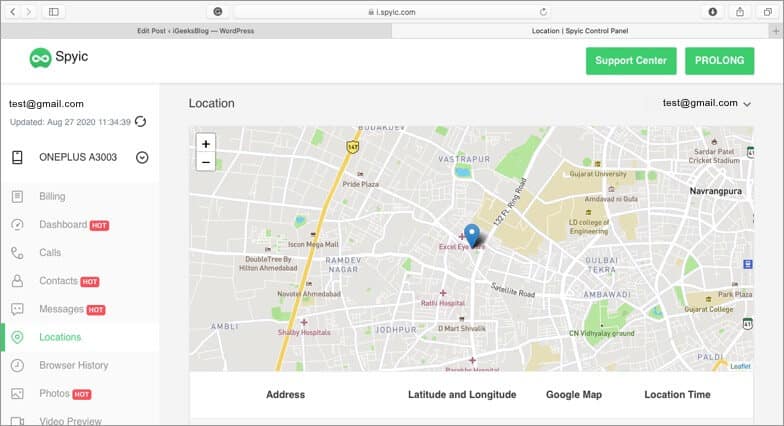The width and height of the screenshot is (784, 426).
Task: Click the Address column header
Action: click(286, 394)
